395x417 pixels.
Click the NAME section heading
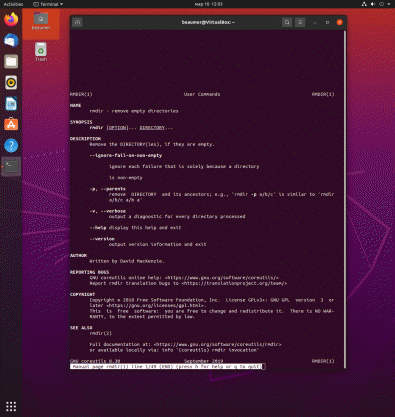[75, 105]
